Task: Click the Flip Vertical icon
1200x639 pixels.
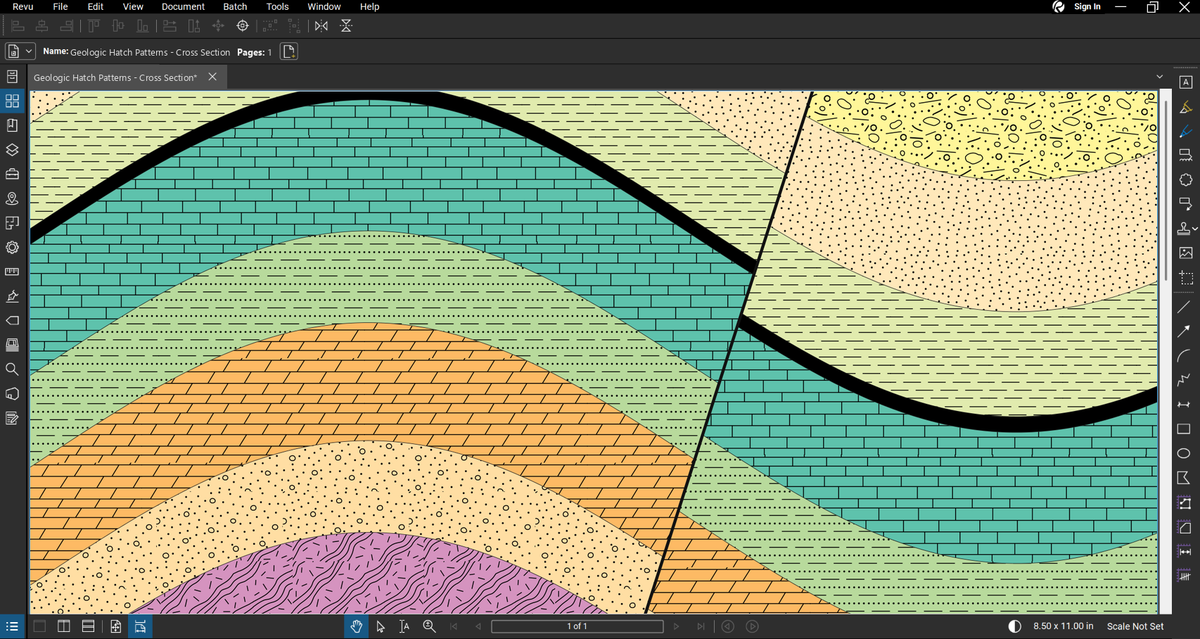Action: tap(346, 24)
